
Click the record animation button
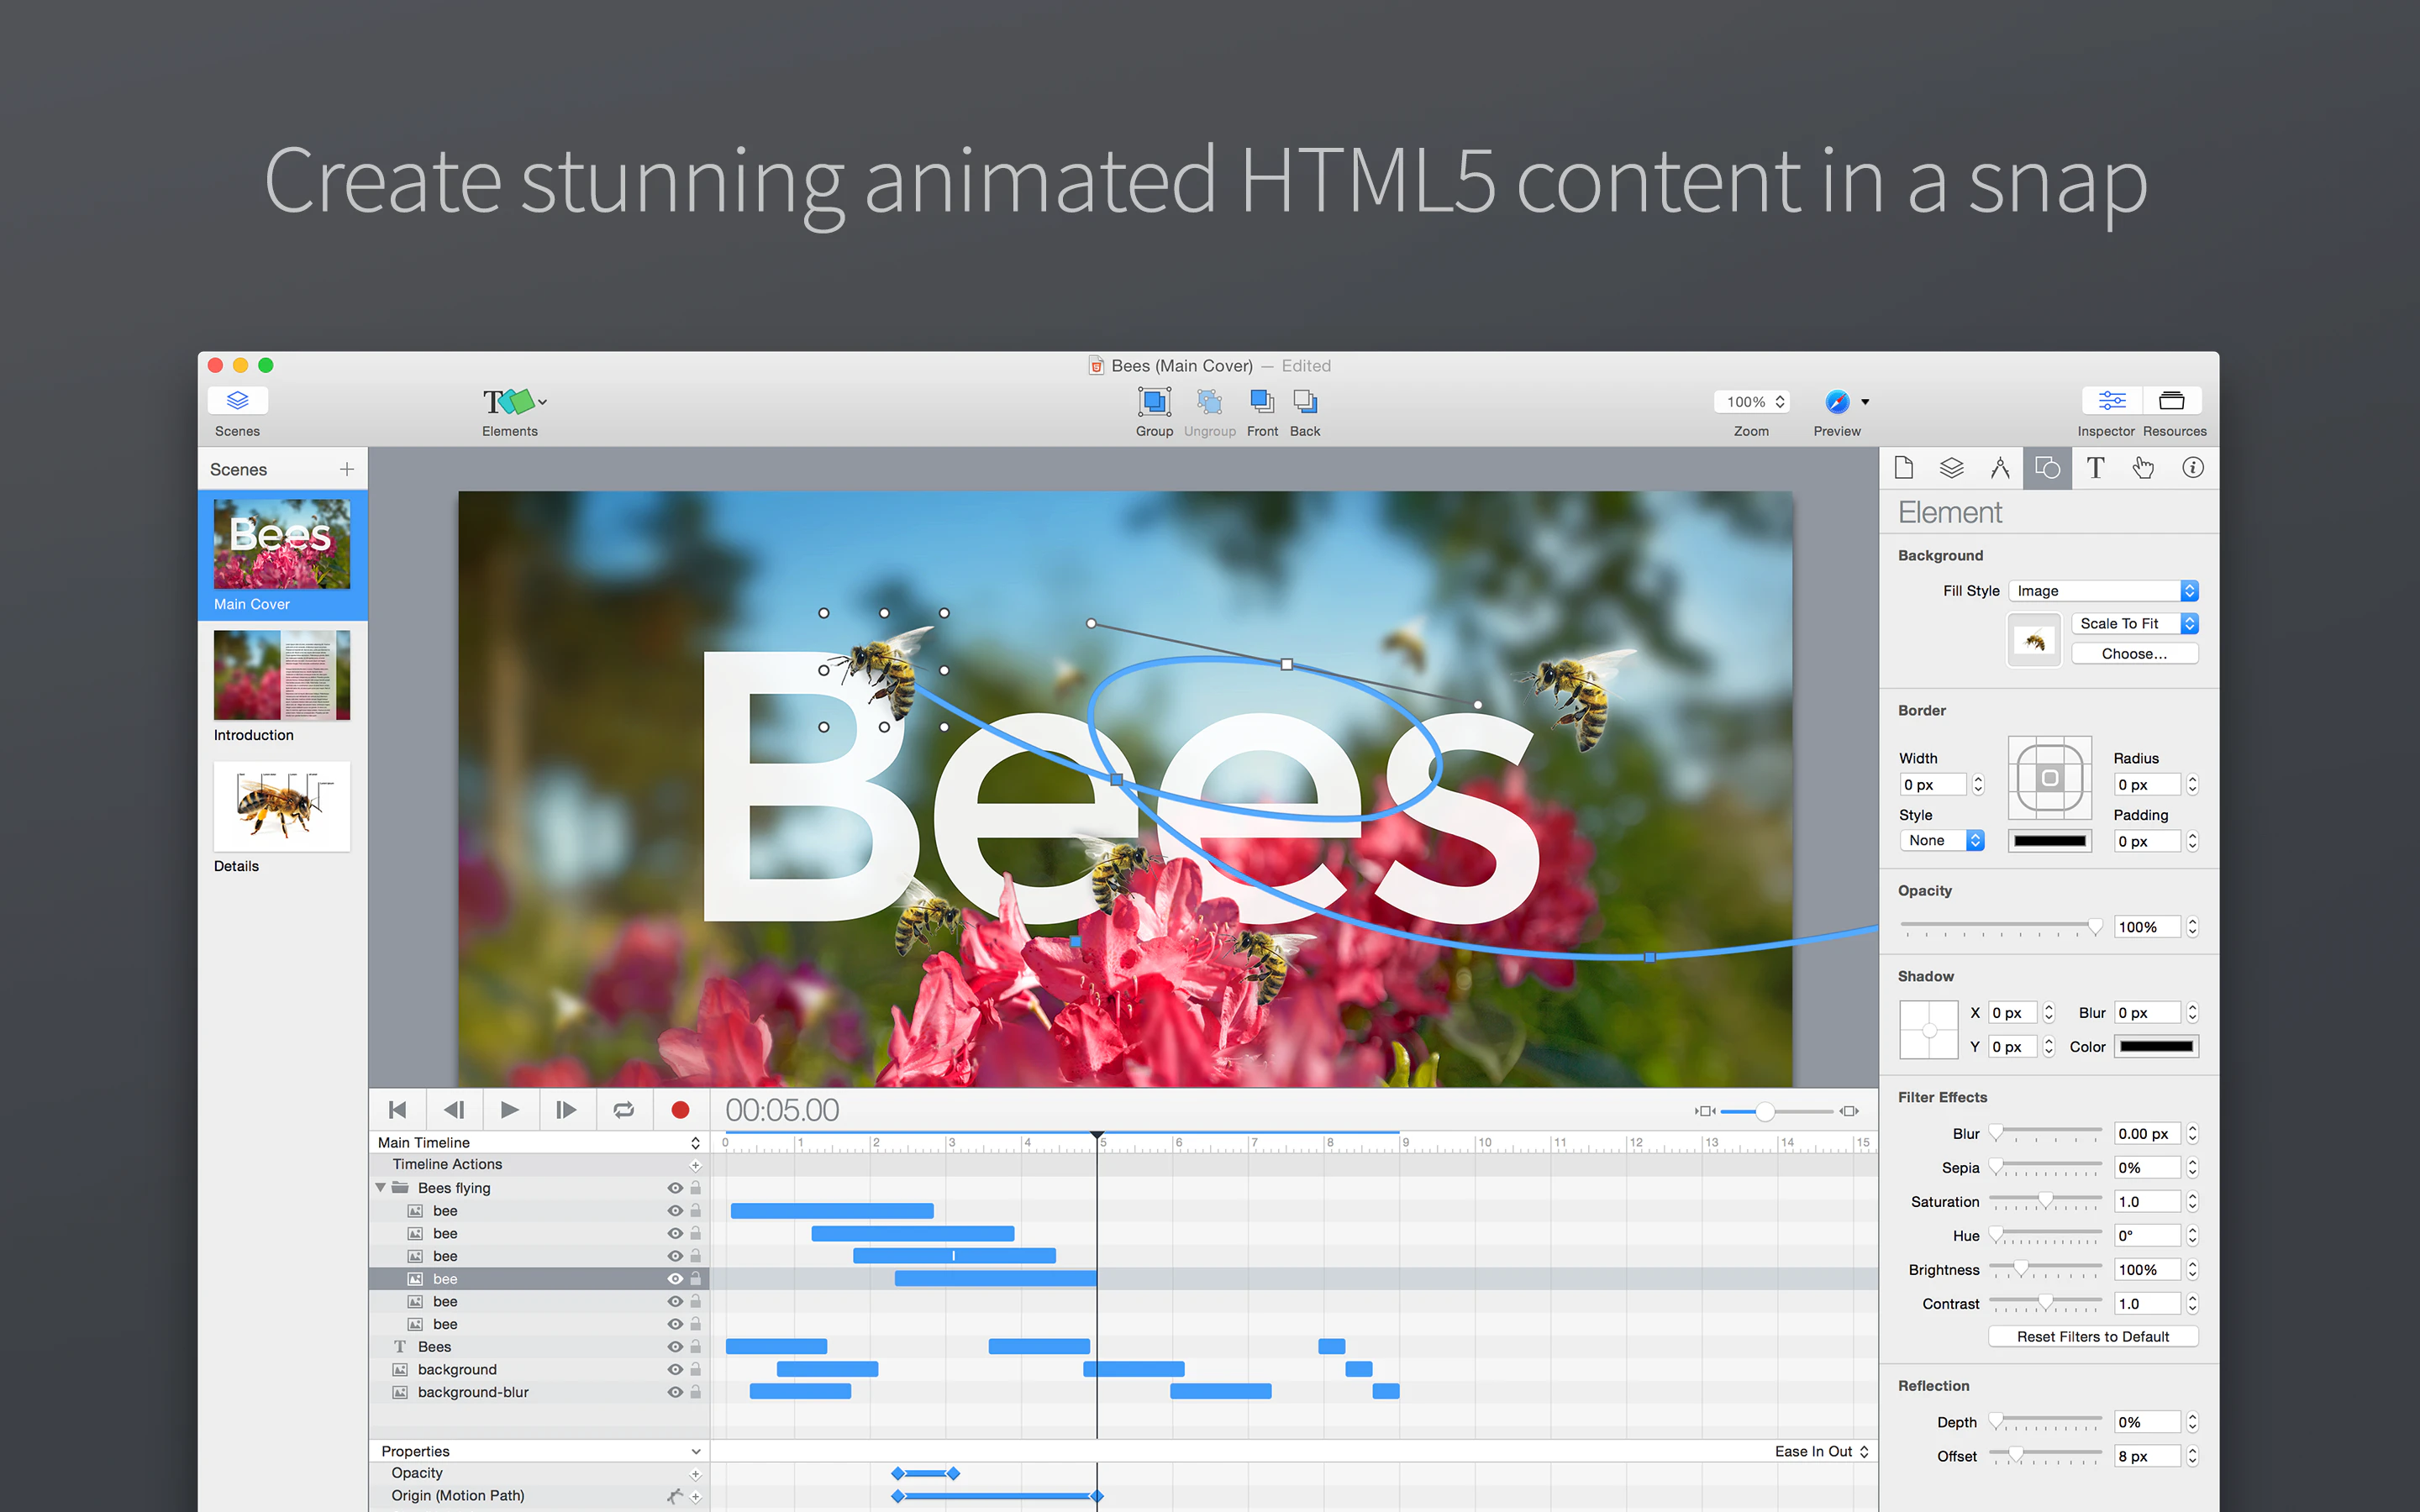point(680,1109)
